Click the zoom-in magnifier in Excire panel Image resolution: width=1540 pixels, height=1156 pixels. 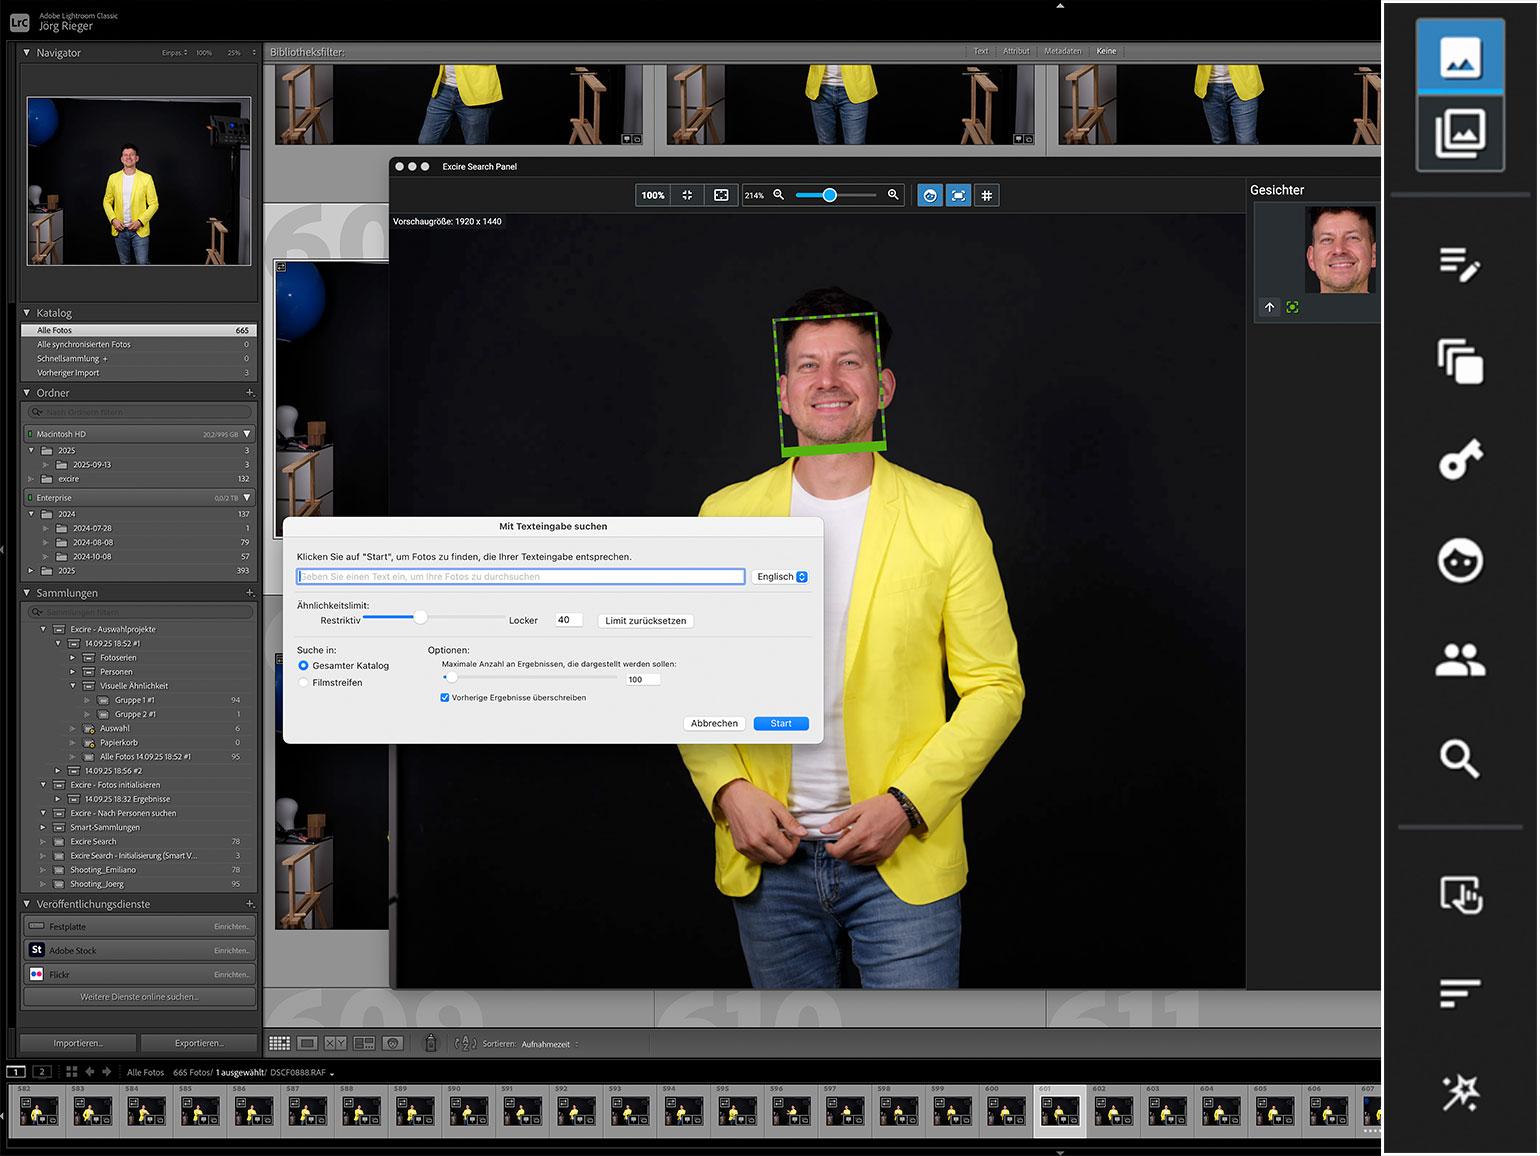coord(893,195)
